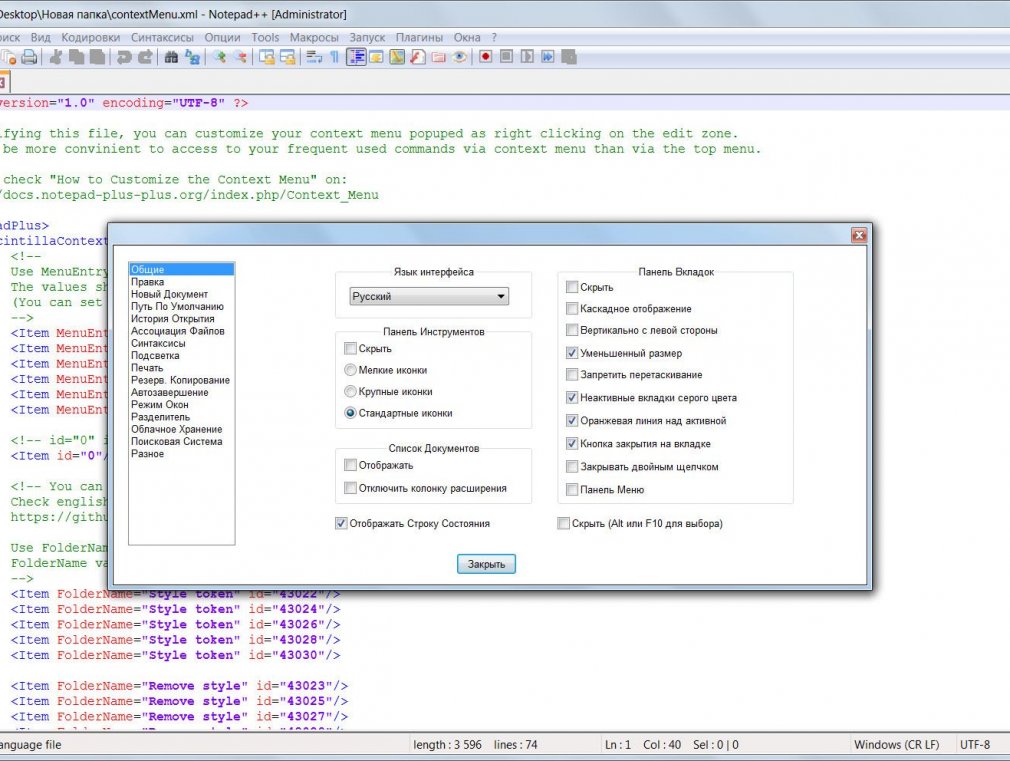Select the Стандартные иконки radio button
This screenshot has height=761, width=1010.
[350, 413]
